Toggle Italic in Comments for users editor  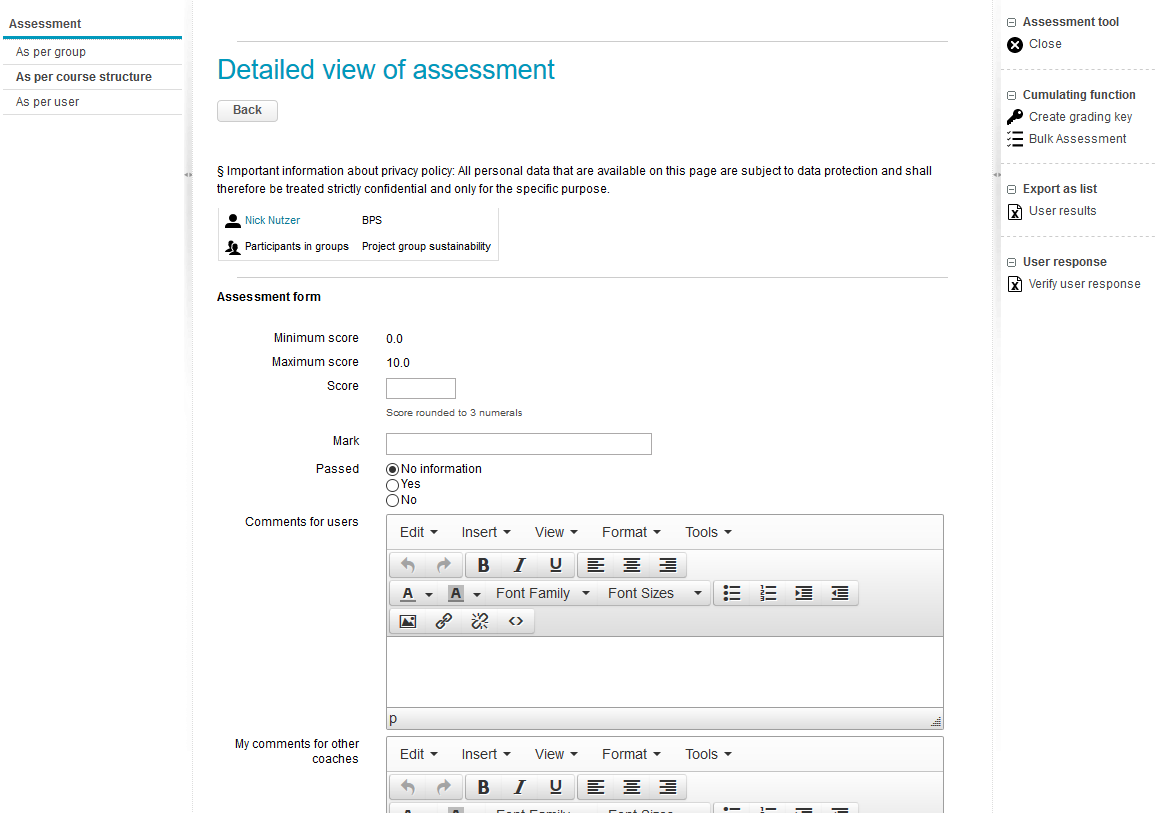(519, 565)
